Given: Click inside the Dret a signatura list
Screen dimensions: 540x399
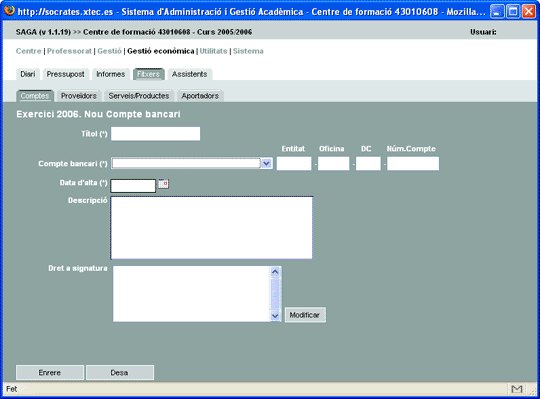Looking at the screenshot, I should pos(191,294).
